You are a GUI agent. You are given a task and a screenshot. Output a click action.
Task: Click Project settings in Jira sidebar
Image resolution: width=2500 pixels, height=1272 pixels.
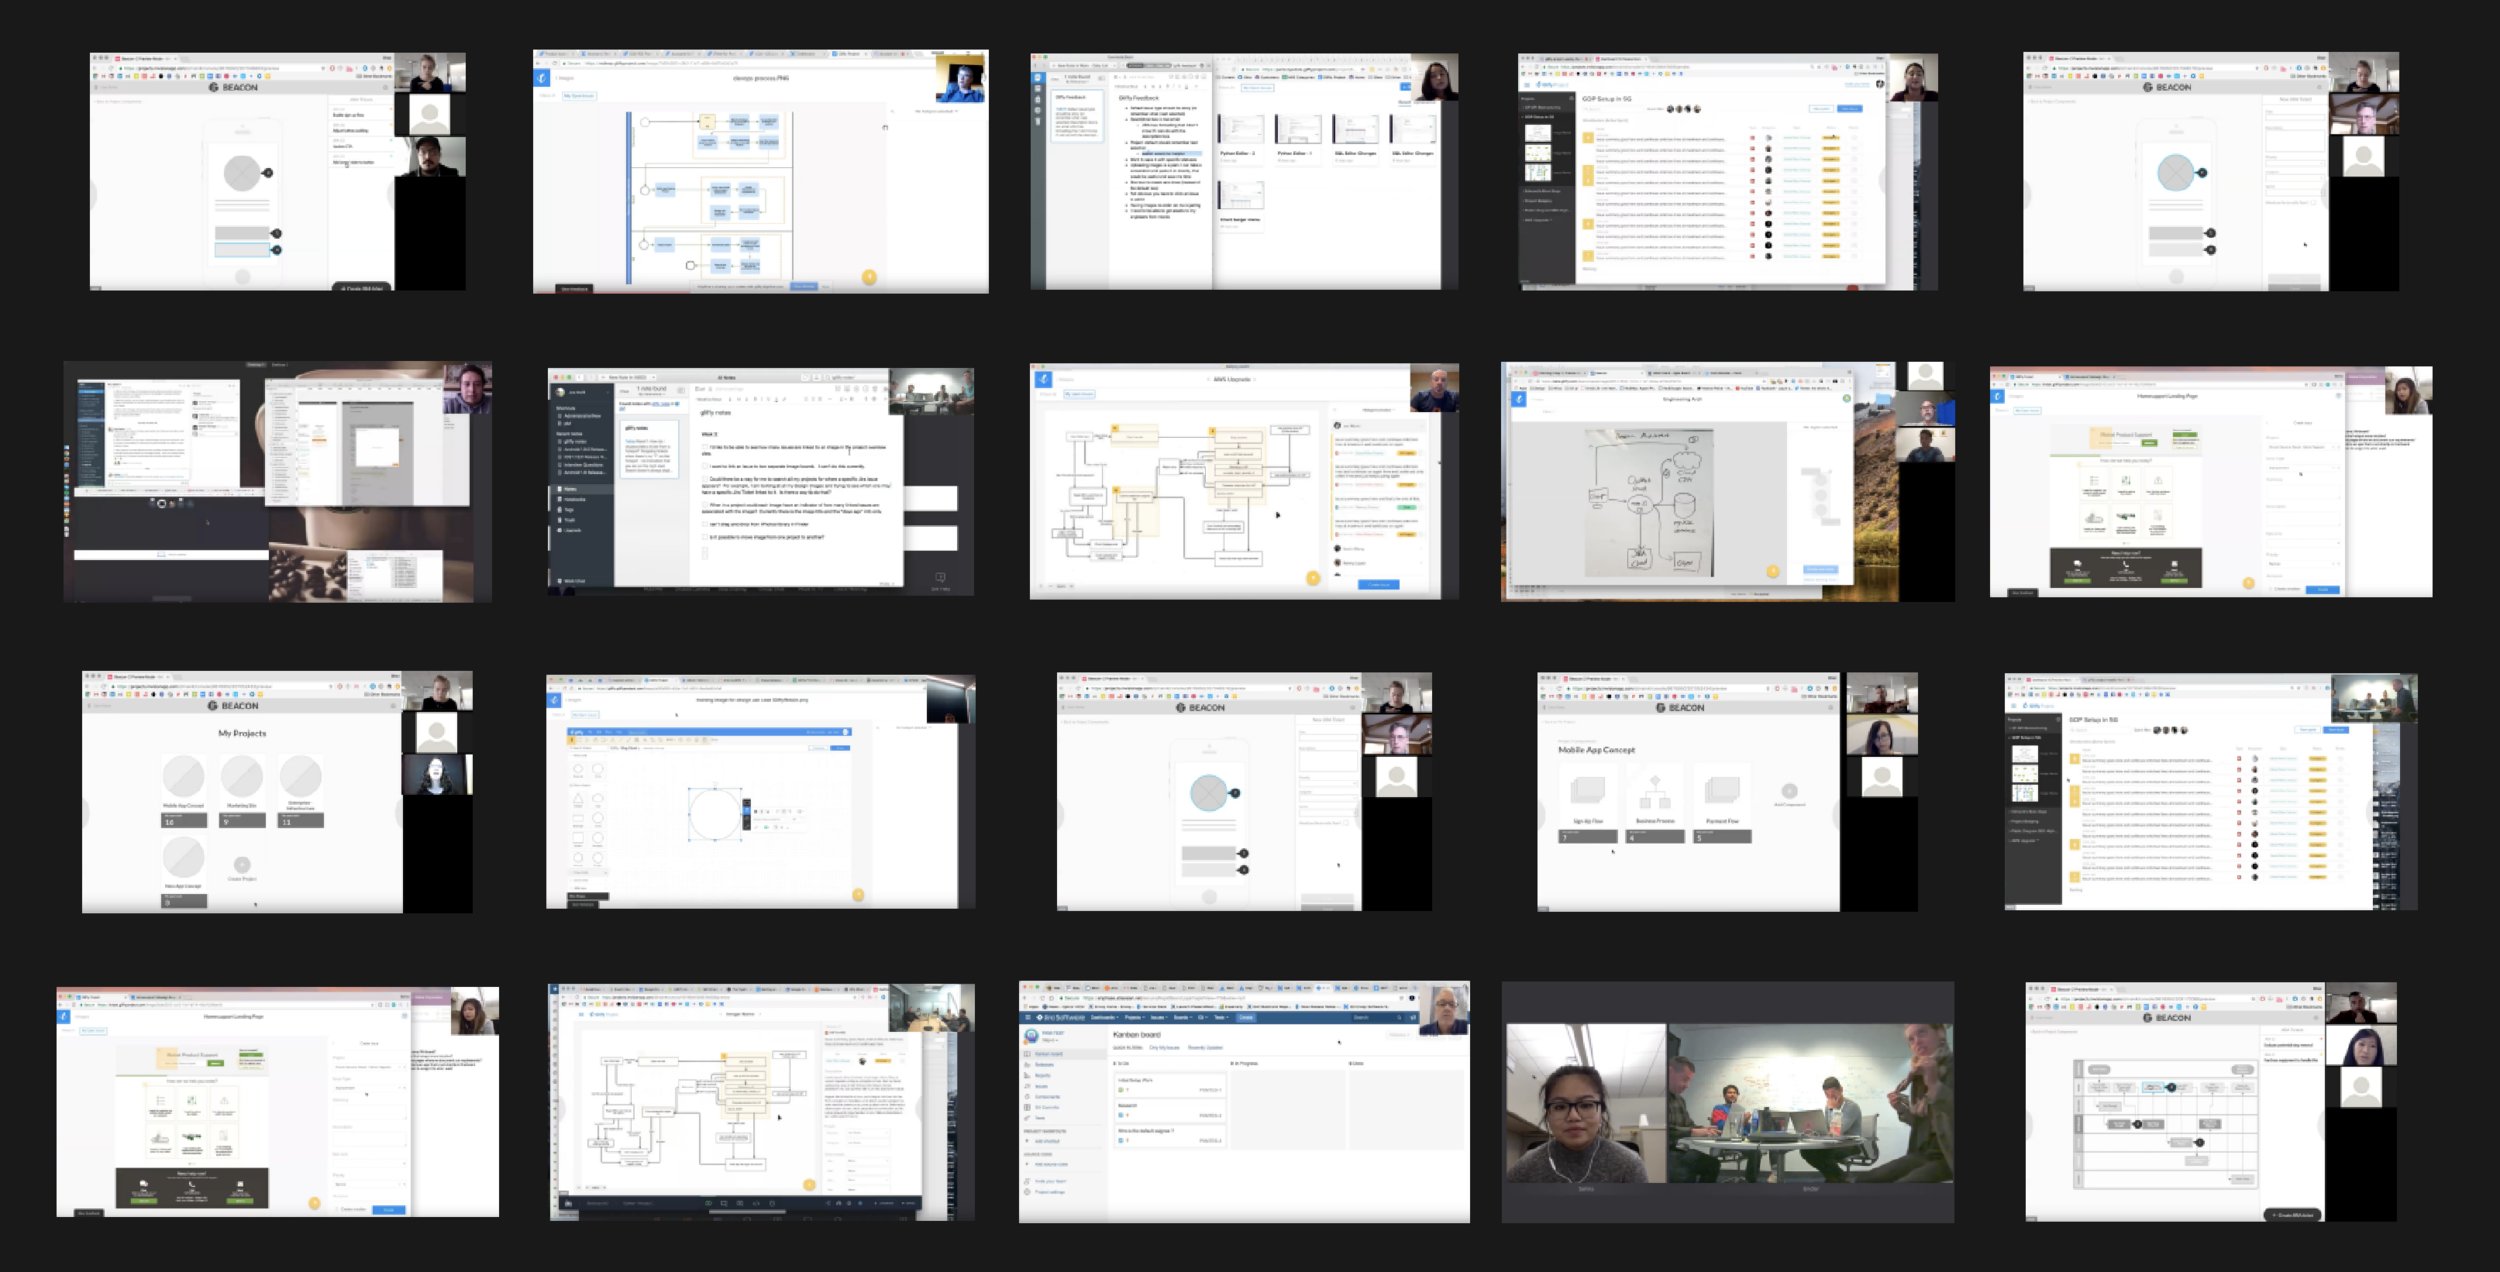(1050, 1192)
